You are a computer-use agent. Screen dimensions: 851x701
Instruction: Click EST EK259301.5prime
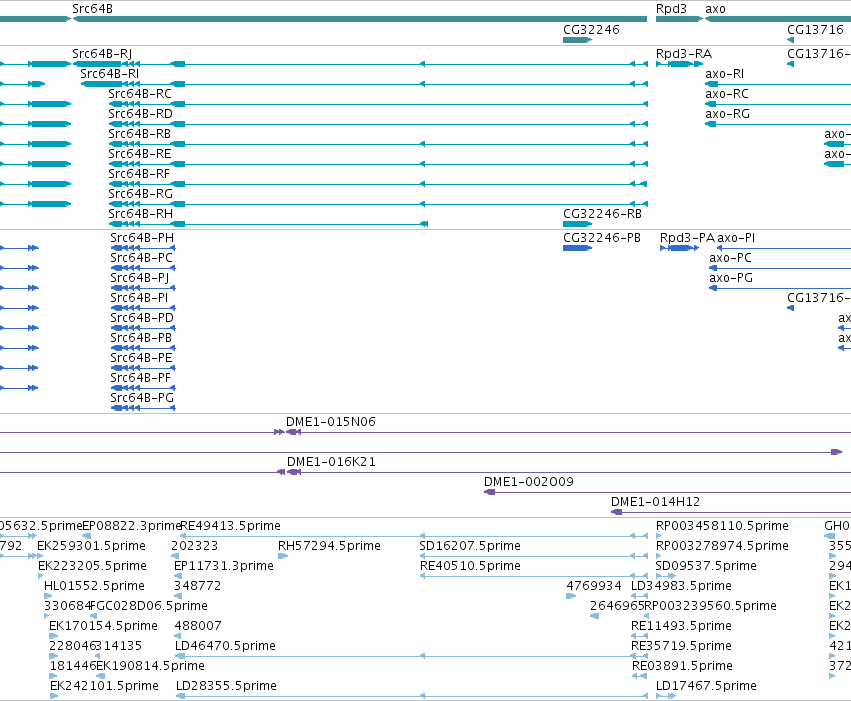click(40, 556)
